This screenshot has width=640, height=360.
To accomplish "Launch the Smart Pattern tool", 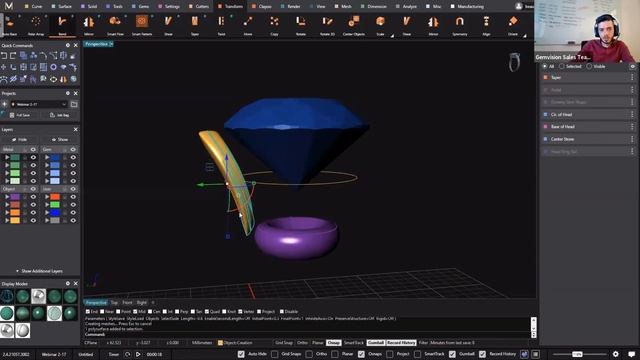I will pyautogui.click(x=142, y=25).
